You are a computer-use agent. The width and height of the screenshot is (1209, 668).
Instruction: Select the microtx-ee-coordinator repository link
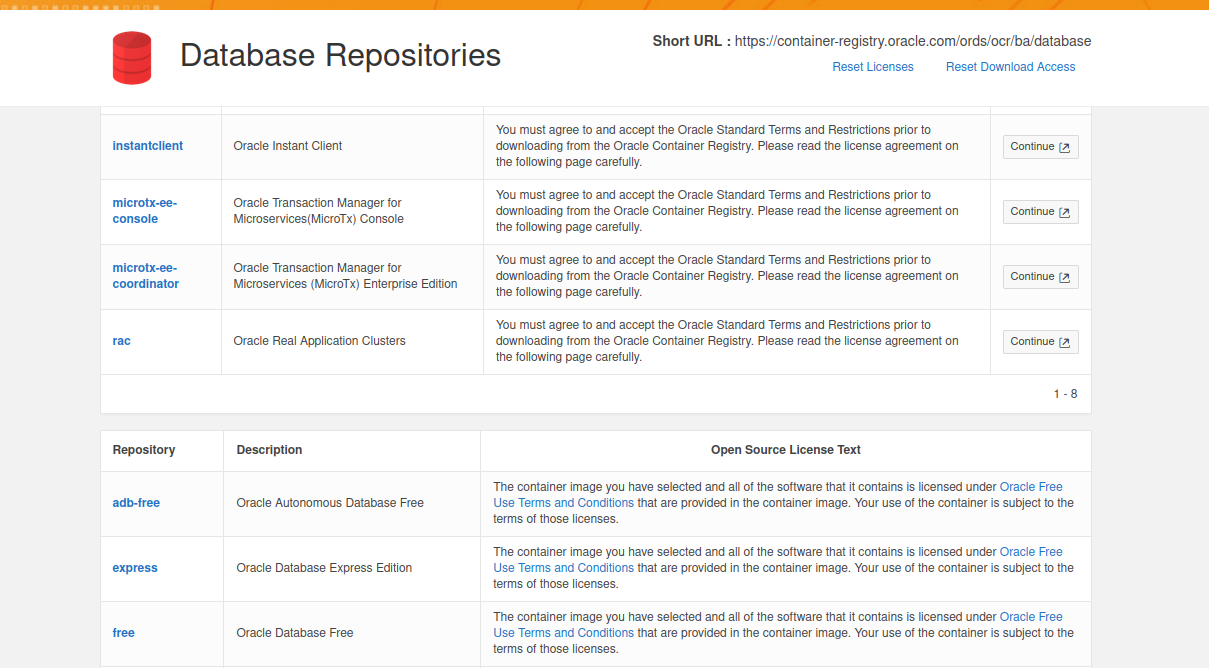[x=145, y=276]
